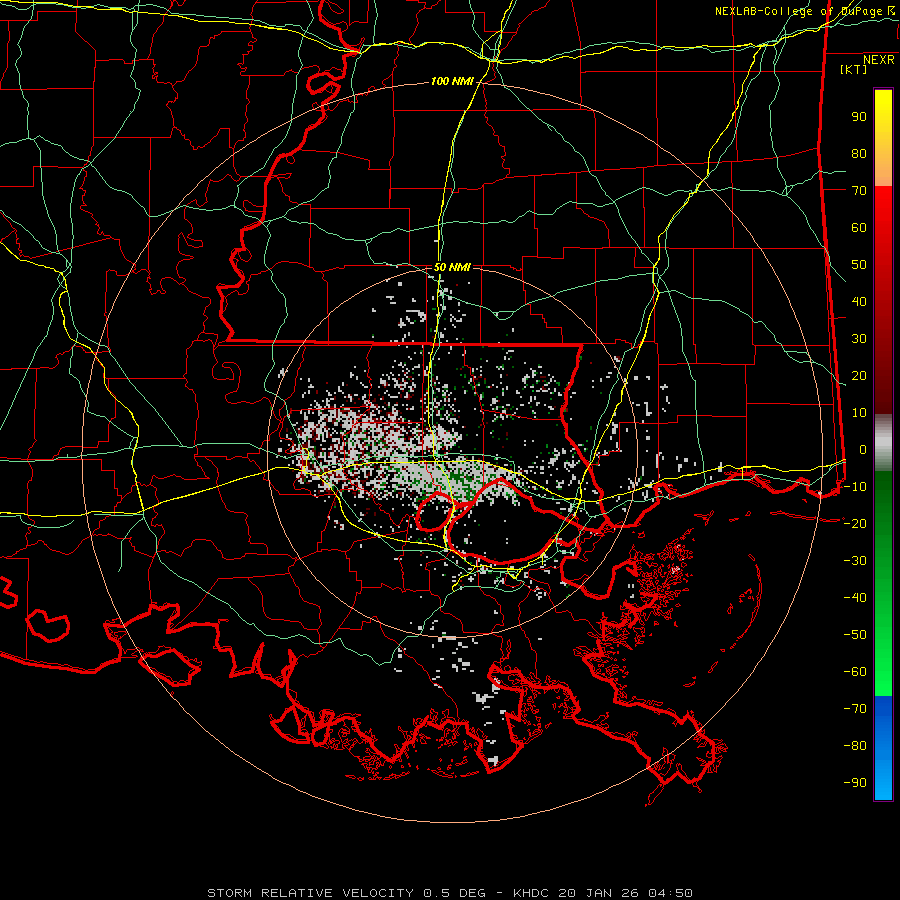
Task: Click the gray zero-velocity segment of color bar
Action: point(883,443)
